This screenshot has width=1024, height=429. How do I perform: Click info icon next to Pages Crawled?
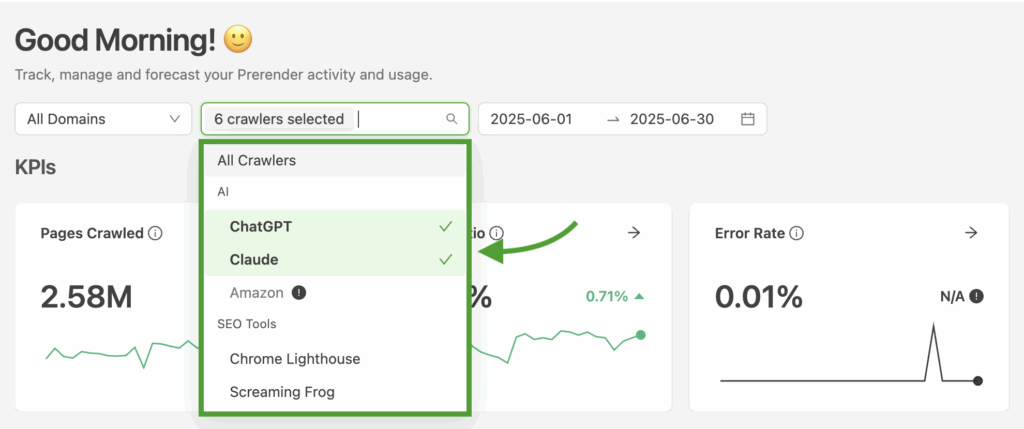[155, 233]
